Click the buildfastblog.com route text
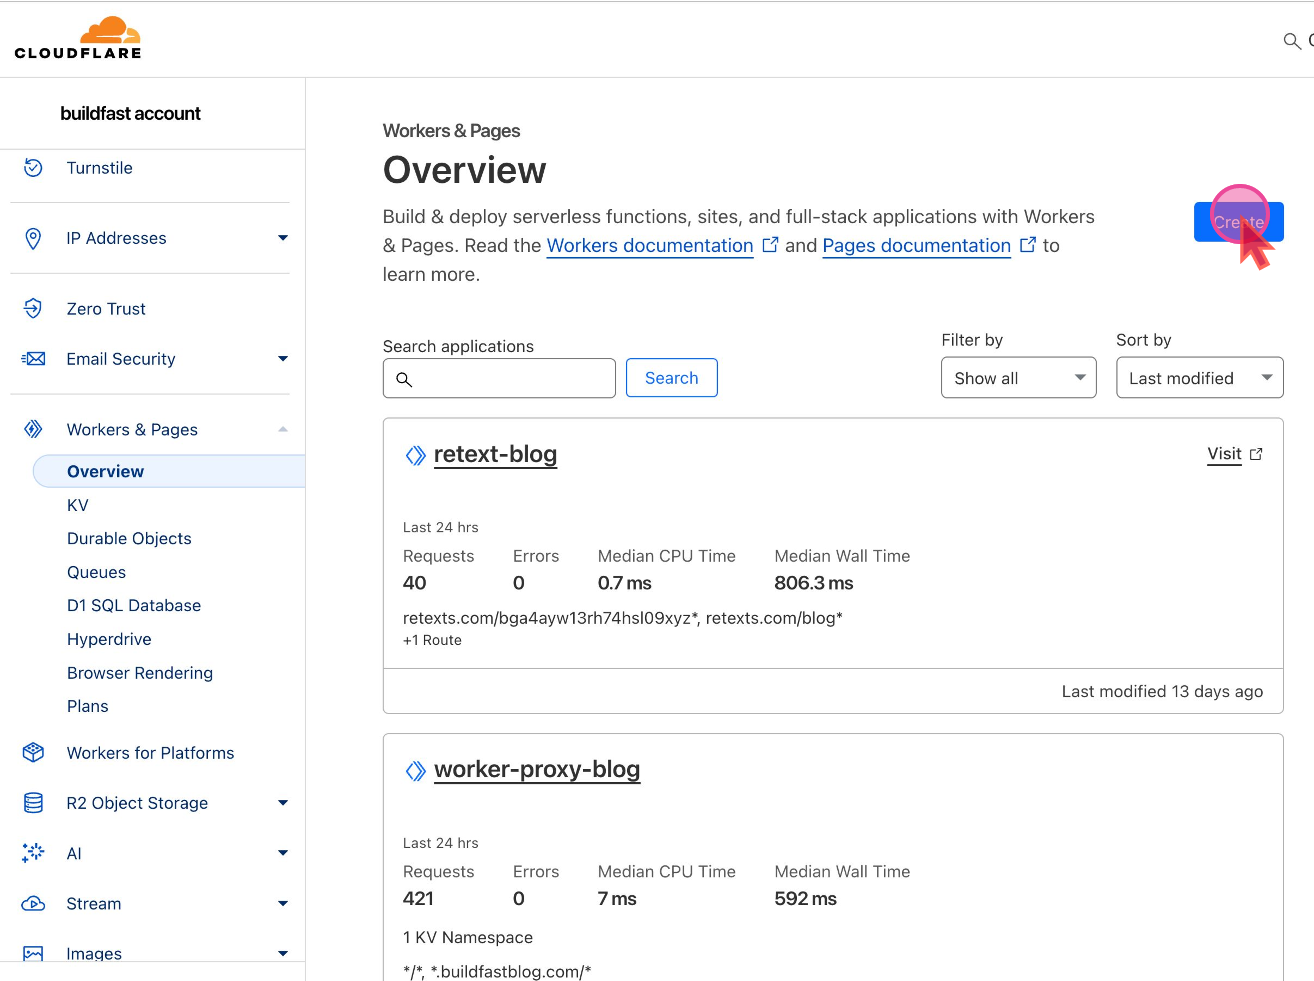This screenshot has width=1314, height=981. [497, 972]
